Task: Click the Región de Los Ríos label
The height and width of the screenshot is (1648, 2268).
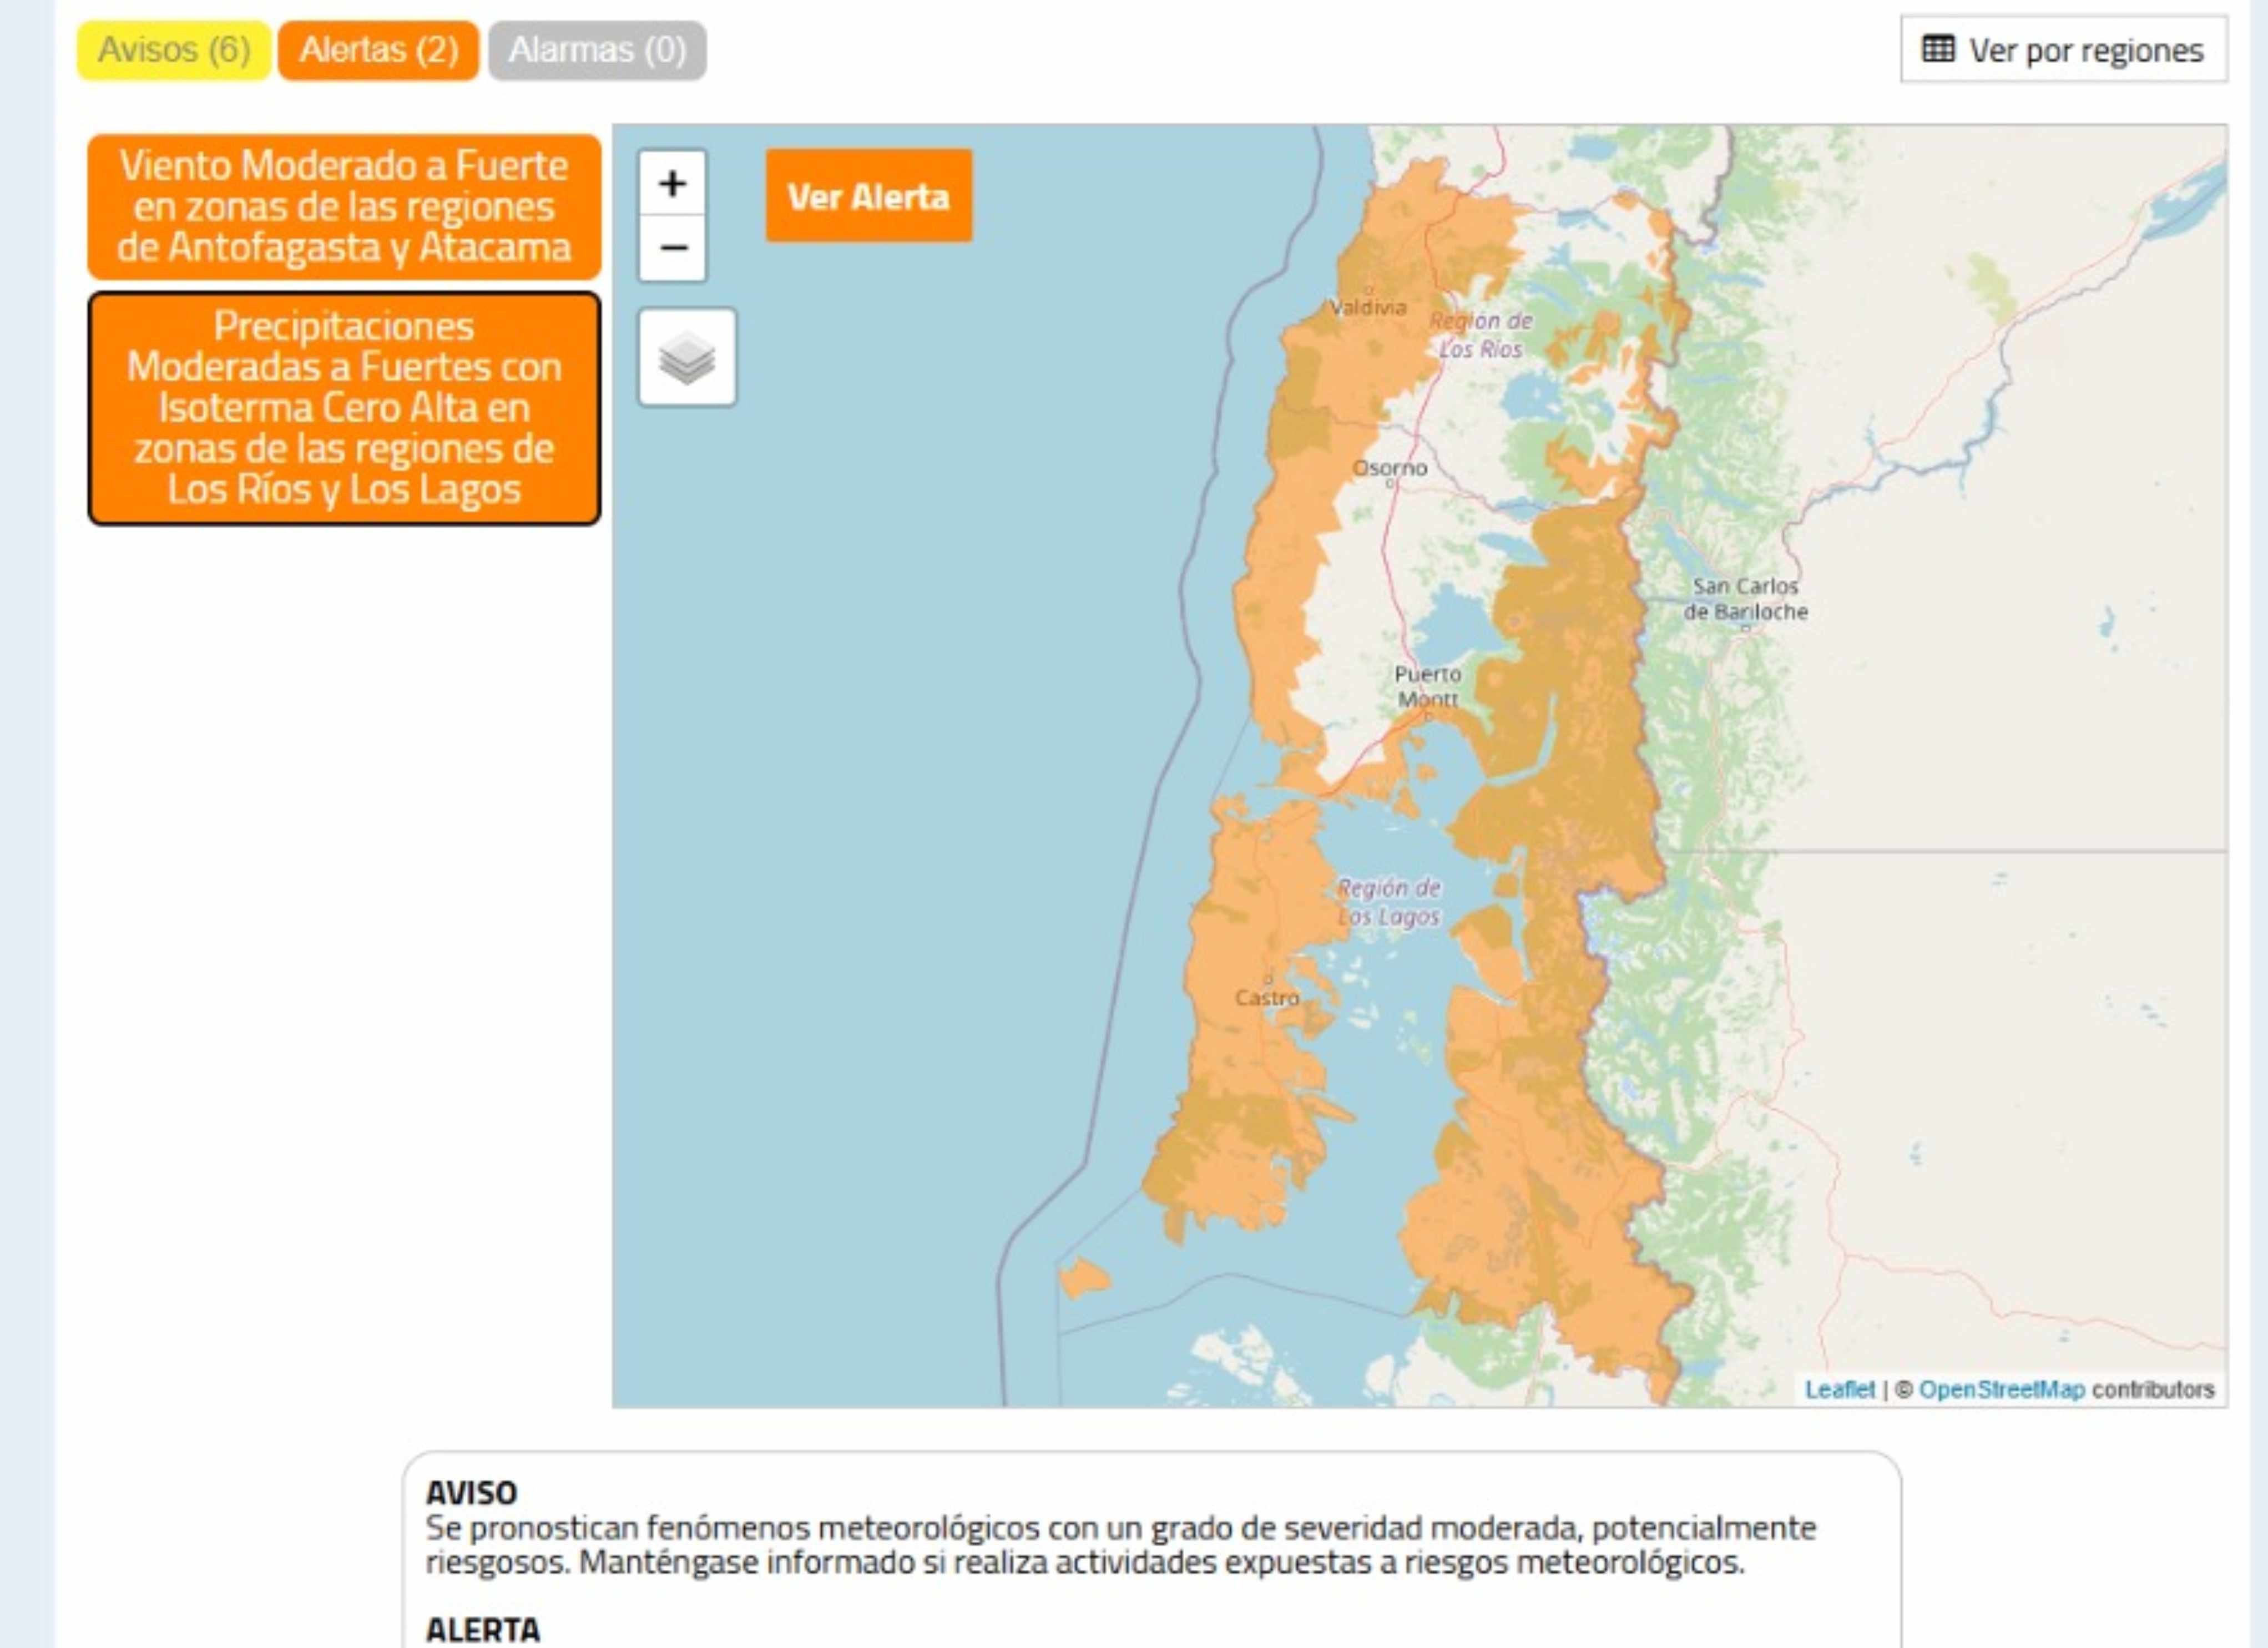Action: pyautogui.click(x=1480, y=334)
